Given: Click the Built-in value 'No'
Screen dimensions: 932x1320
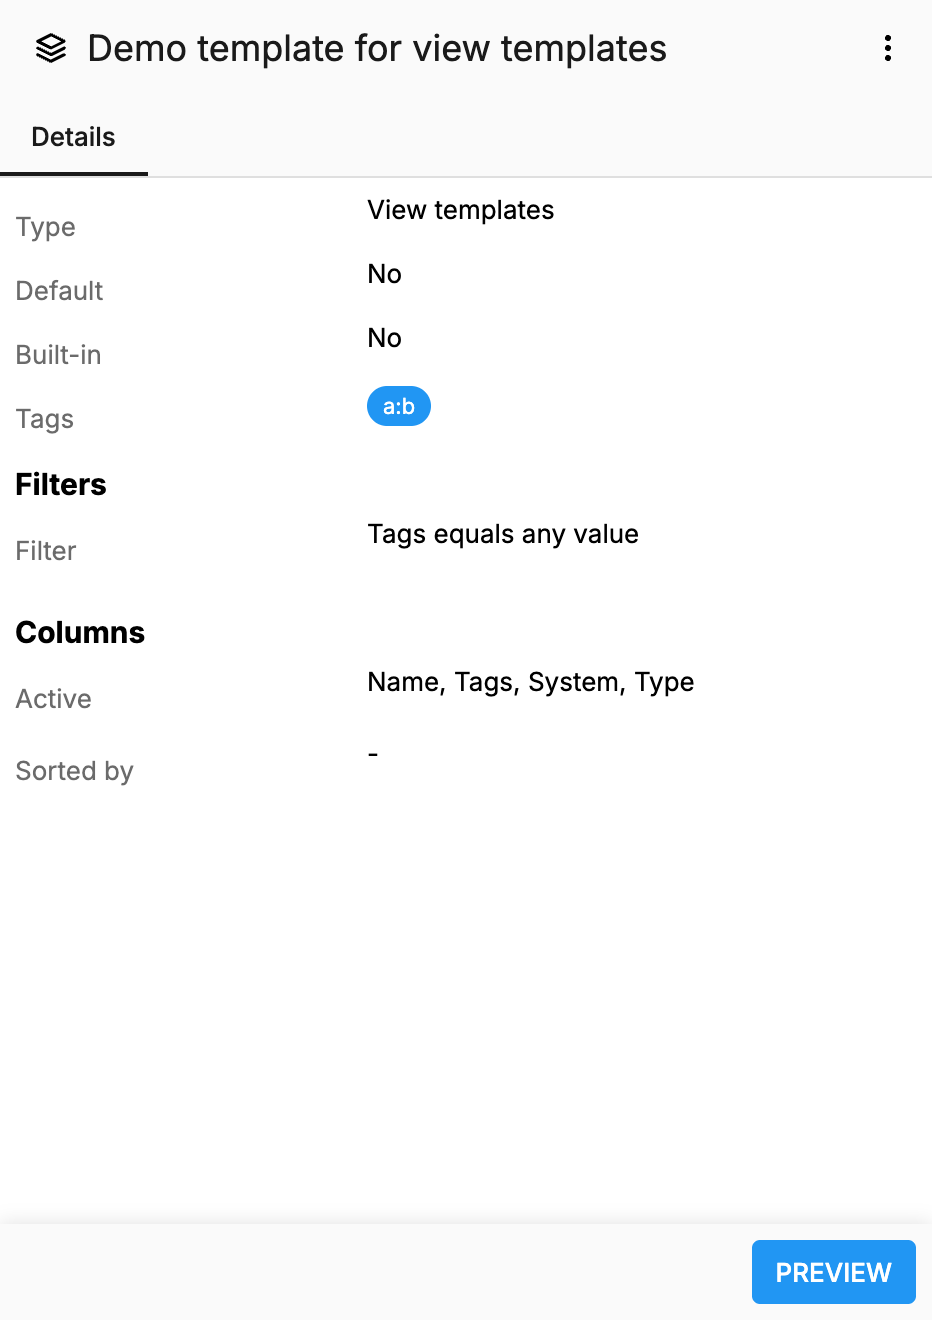Looking at the screenshot, I should tap(384, 338).
